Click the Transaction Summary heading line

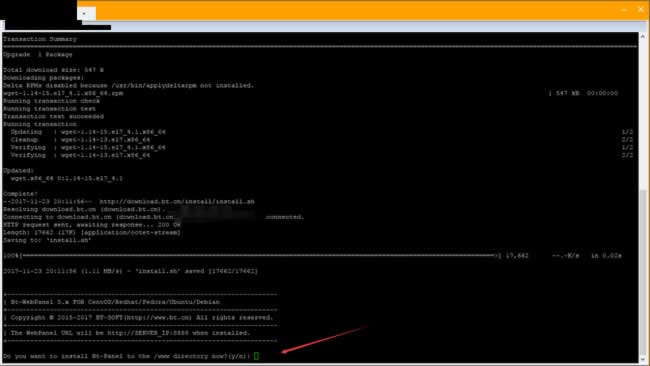(40, 39)
